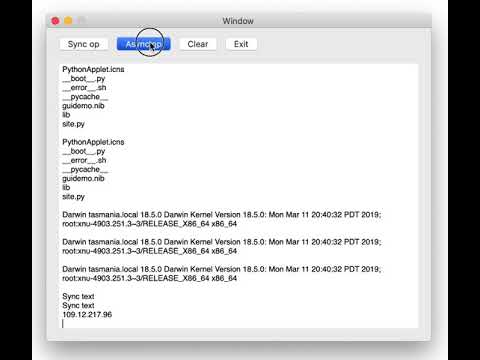Place cursor on first PythonApplet.icns line

click(x=93, y=69)
